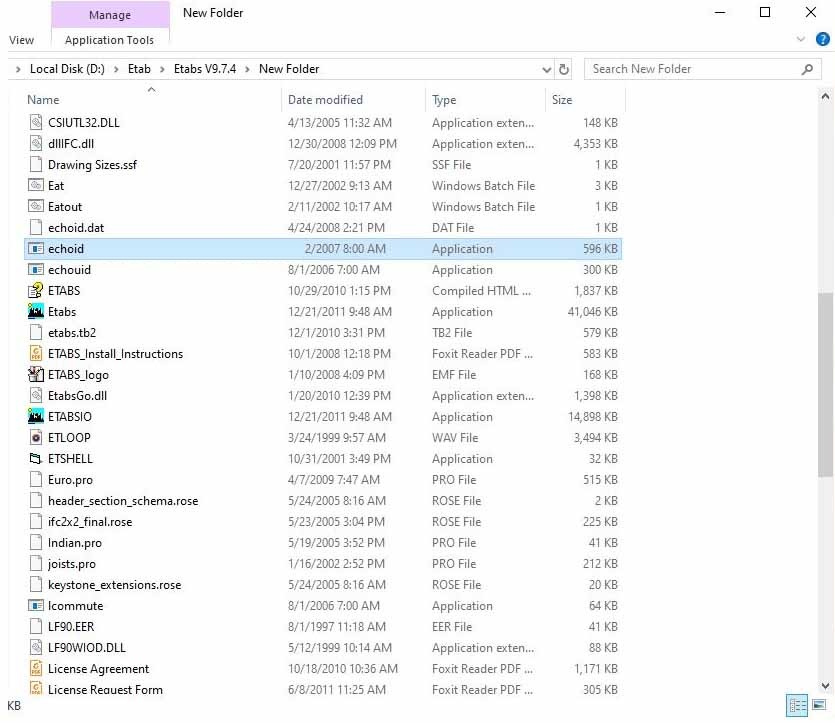The height and width of the screenshot is (723, 835).
Task: Switch to the Application Tools tab
Action: (x=110, y=40)
